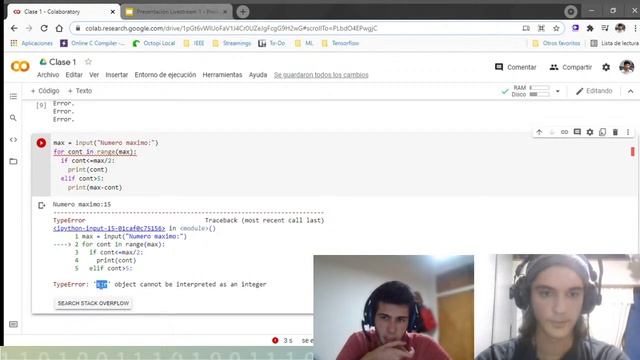Open the Otros favoritos folder

[556, 43]
